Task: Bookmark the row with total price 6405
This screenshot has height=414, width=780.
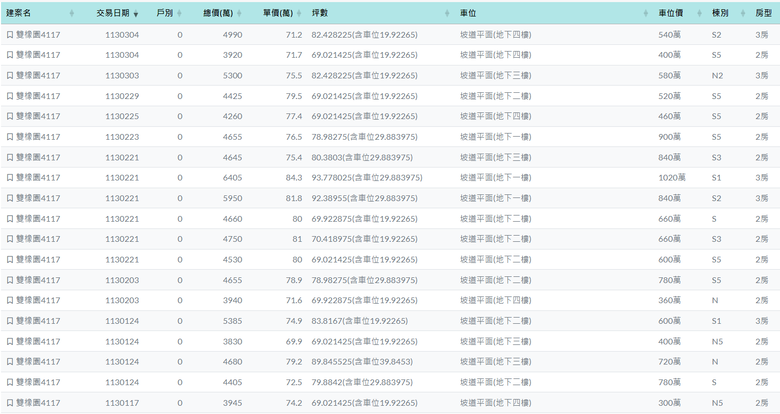Action: coord(10,178)
